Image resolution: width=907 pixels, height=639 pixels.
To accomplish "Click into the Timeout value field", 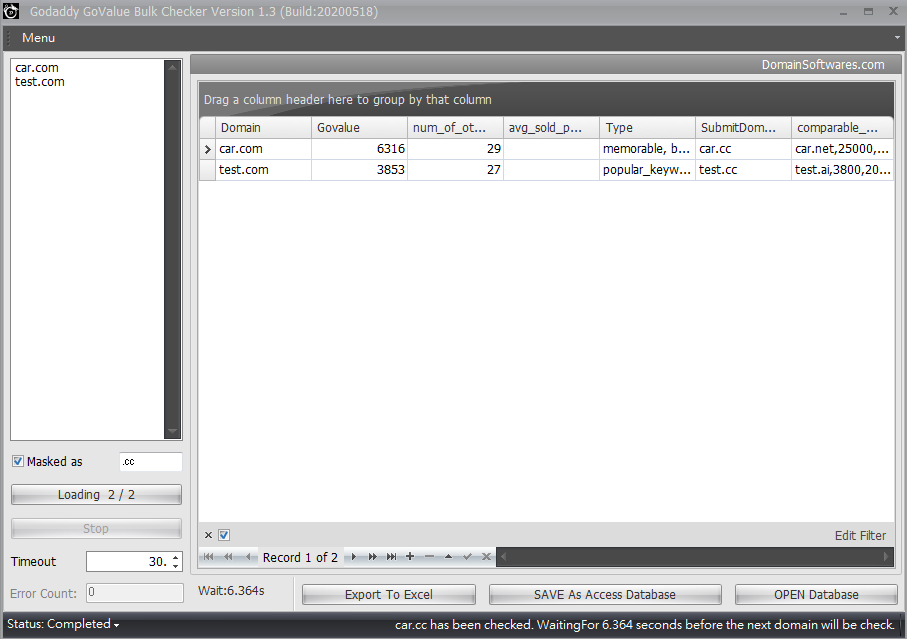I will point(128,562).
